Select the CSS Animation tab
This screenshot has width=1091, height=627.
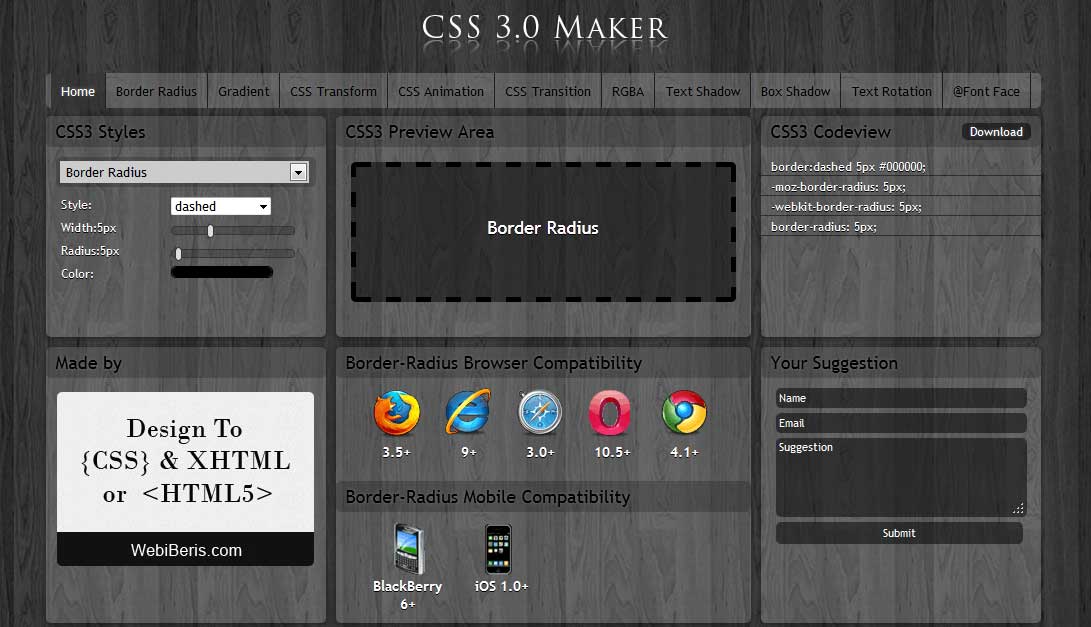pyautogui.click(x=440, y=91)
